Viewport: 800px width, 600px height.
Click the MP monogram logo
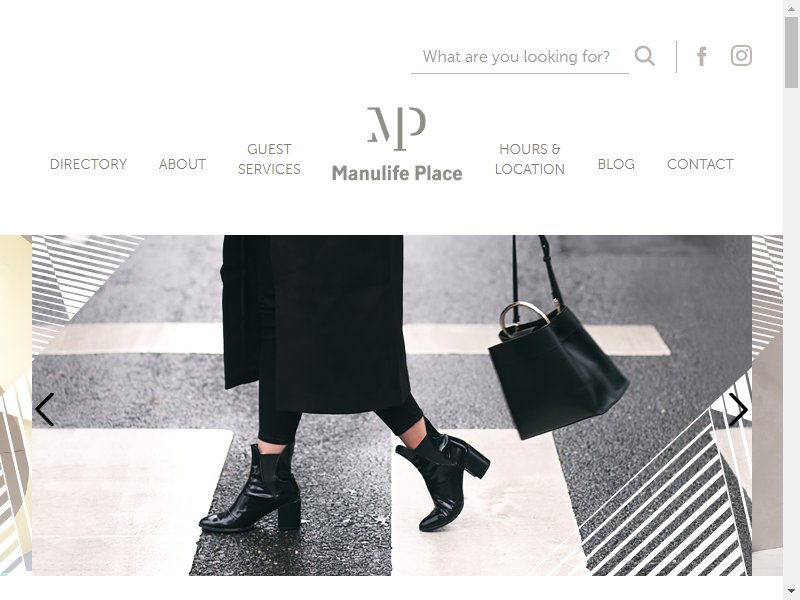(396, 129)
